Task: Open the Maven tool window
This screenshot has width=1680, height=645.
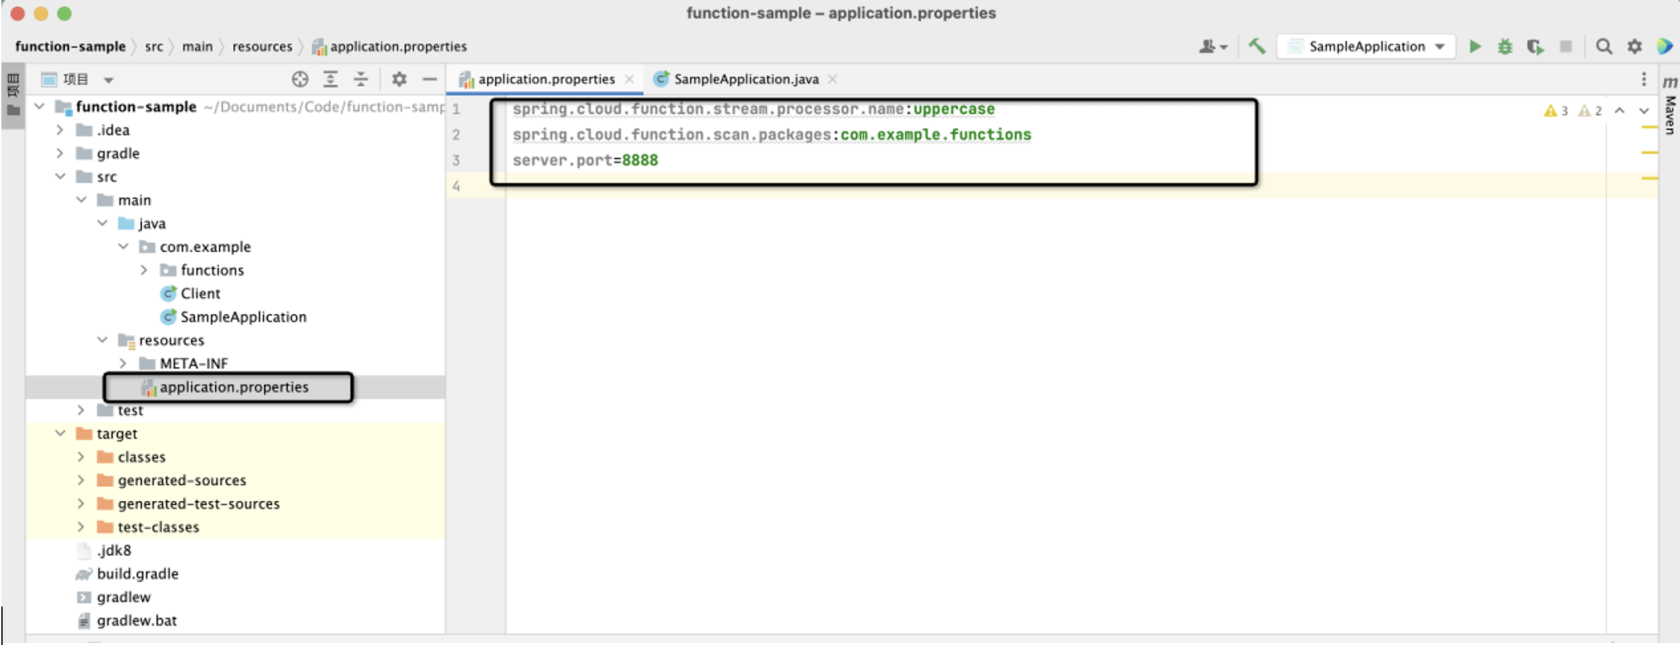Action: (1669, 106)
